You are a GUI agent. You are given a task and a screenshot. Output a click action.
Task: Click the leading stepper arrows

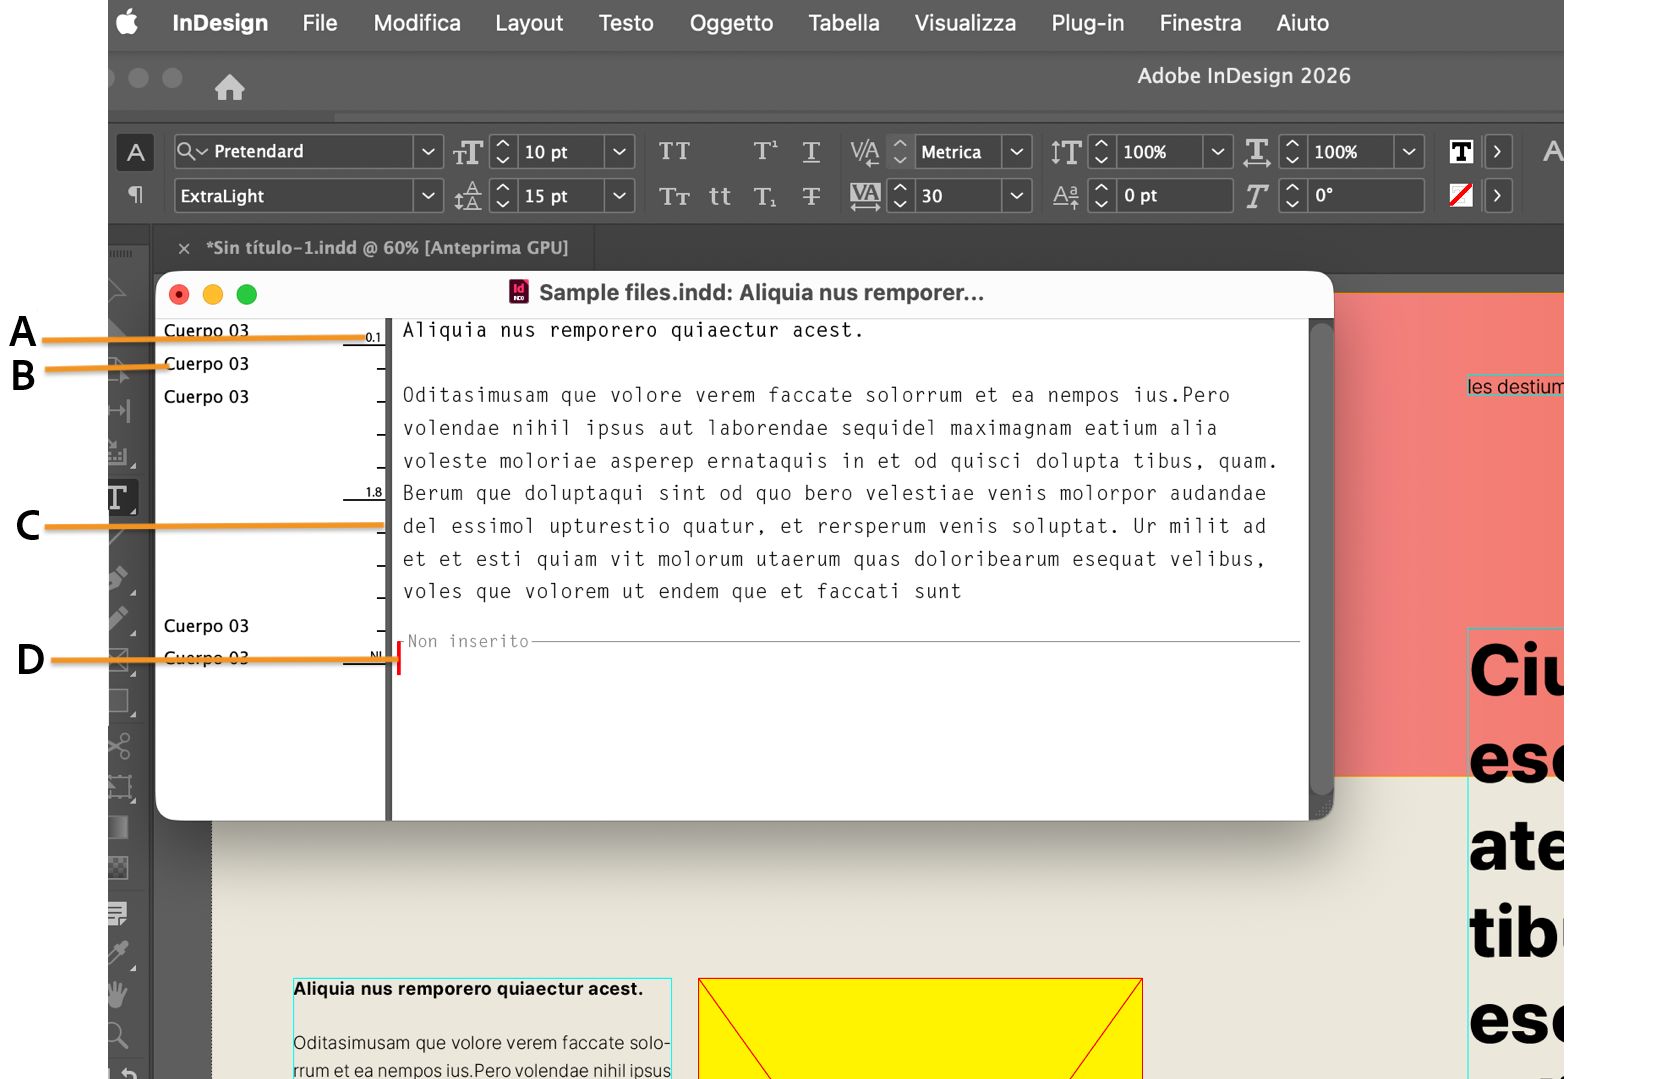[503, 196]
